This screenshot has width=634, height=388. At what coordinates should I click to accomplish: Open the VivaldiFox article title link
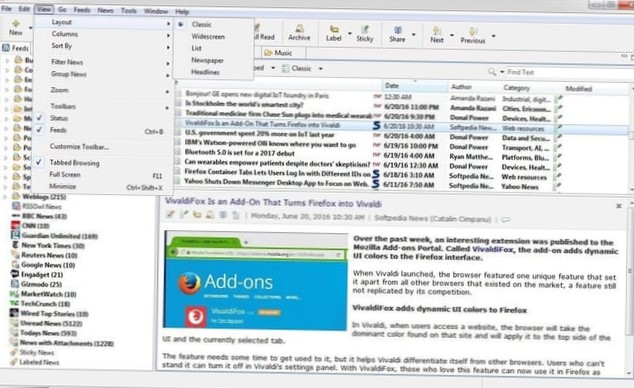click(273, 202)
